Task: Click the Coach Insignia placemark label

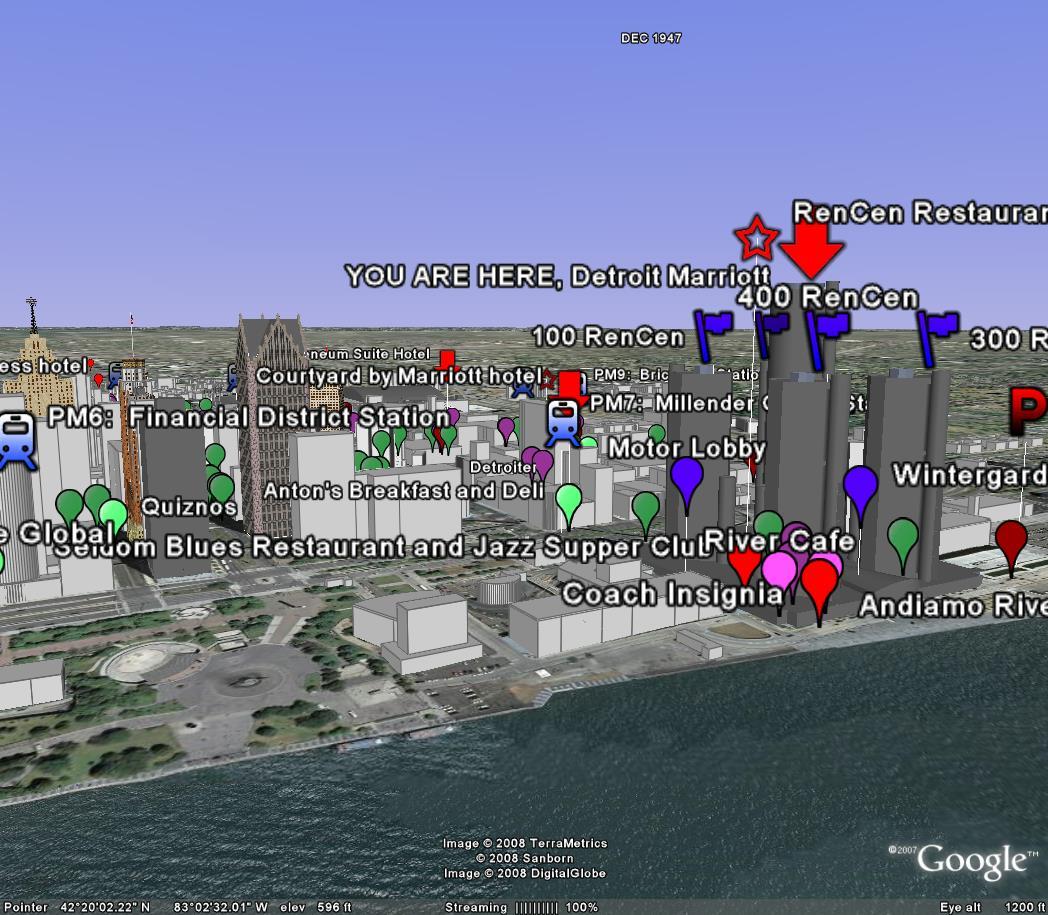Action: [x=672, y=594]
